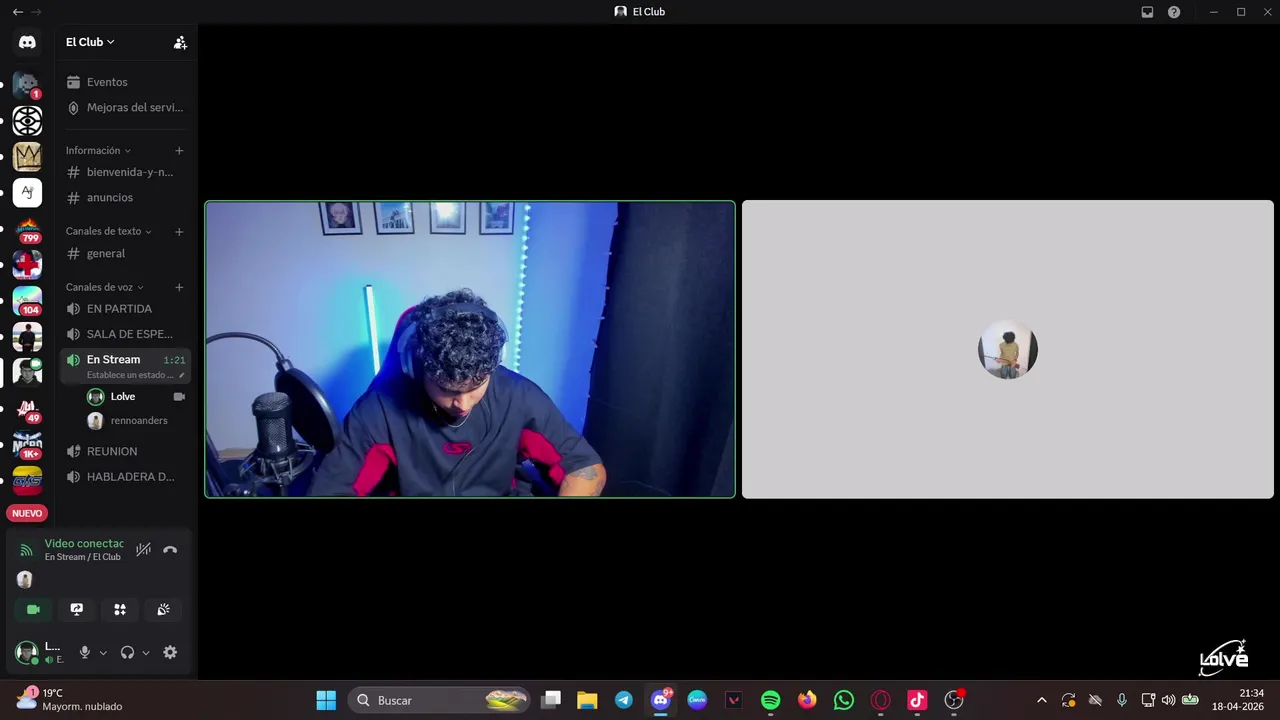The width and height of the screenshot is (1280, 720).
Task: Open the invite members icon beside El Club
Action: [x=180, y=42]
